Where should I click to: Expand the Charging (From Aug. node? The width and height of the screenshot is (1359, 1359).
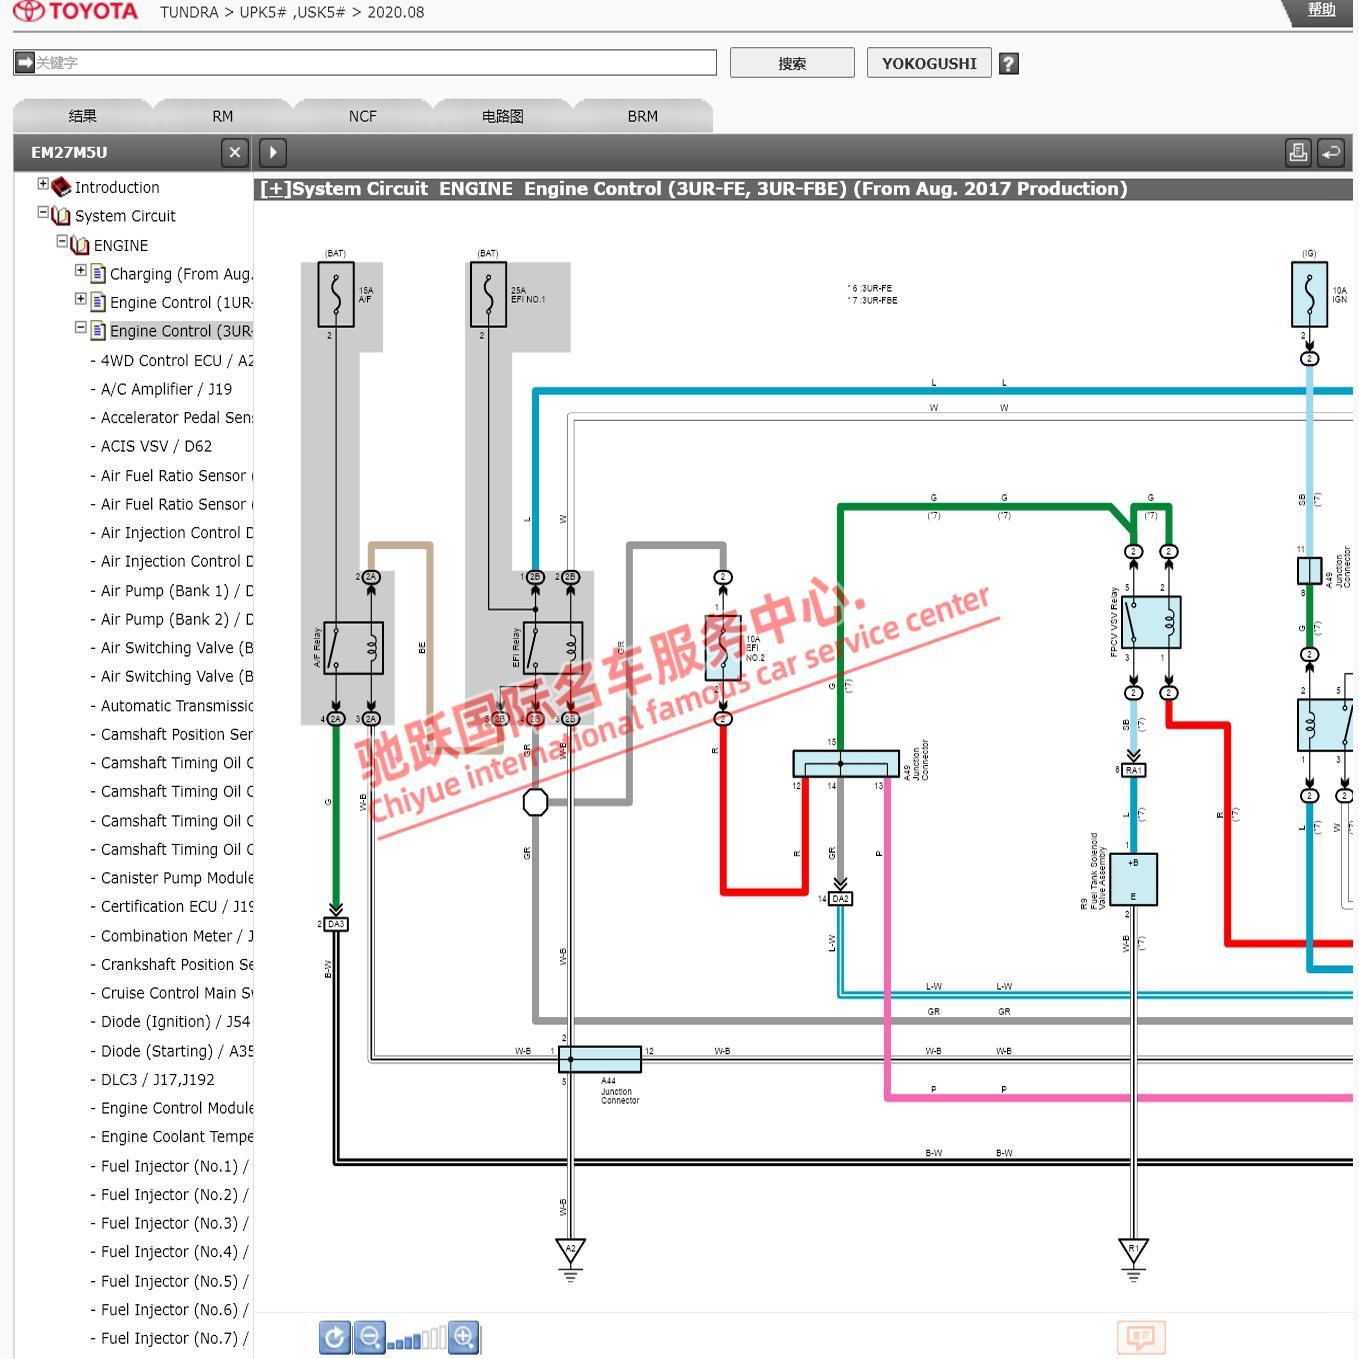[81, 270]
